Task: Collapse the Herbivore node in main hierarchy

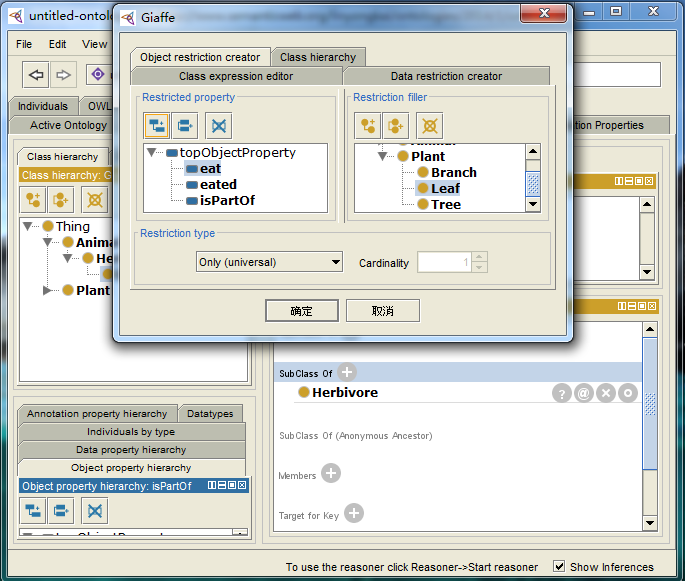Action: tap(67, 258)
